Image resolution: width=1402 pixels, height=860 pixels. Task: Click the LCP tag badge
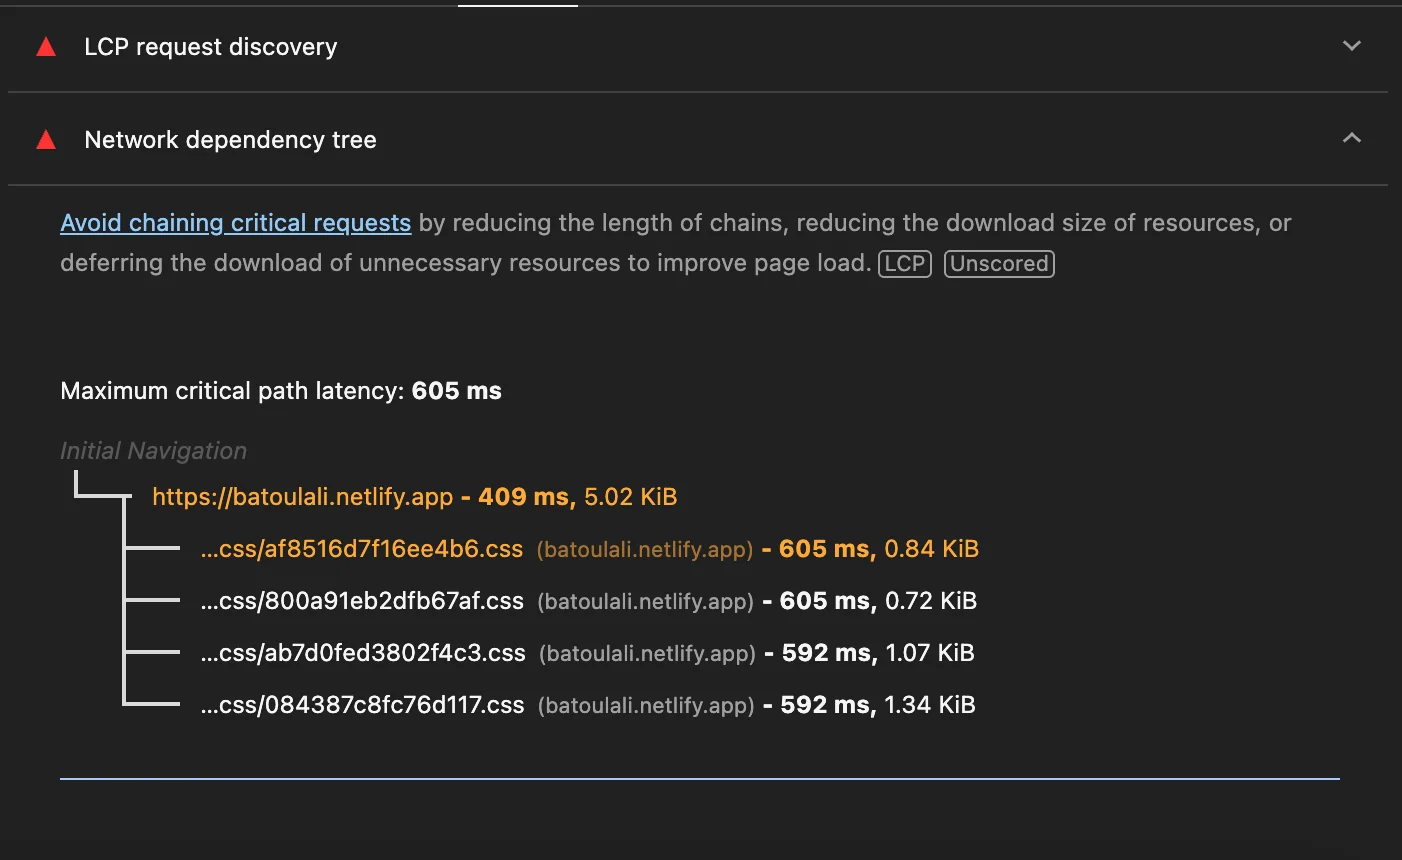(905, 264)
